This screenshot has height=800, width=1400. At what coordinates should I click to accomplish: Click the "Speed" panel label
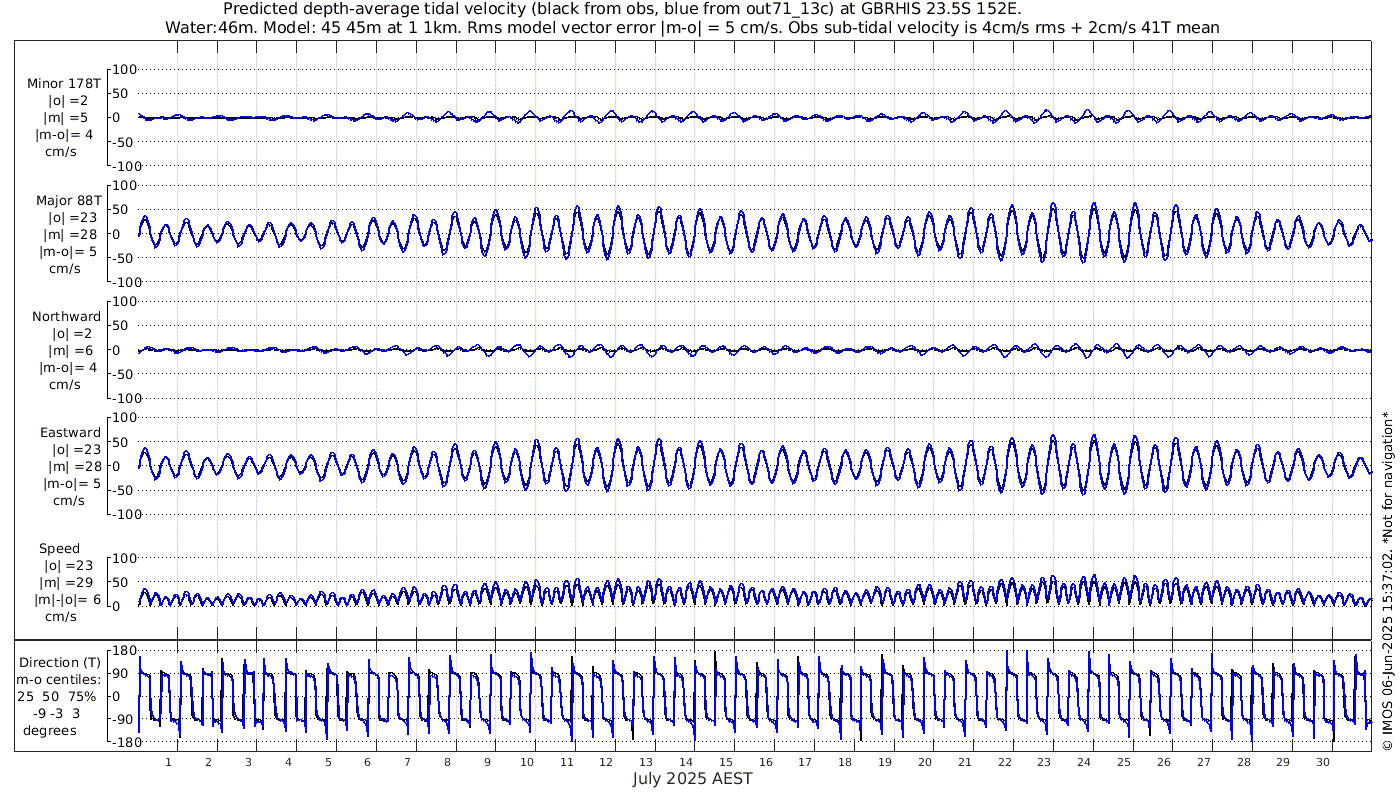(60, 549)
